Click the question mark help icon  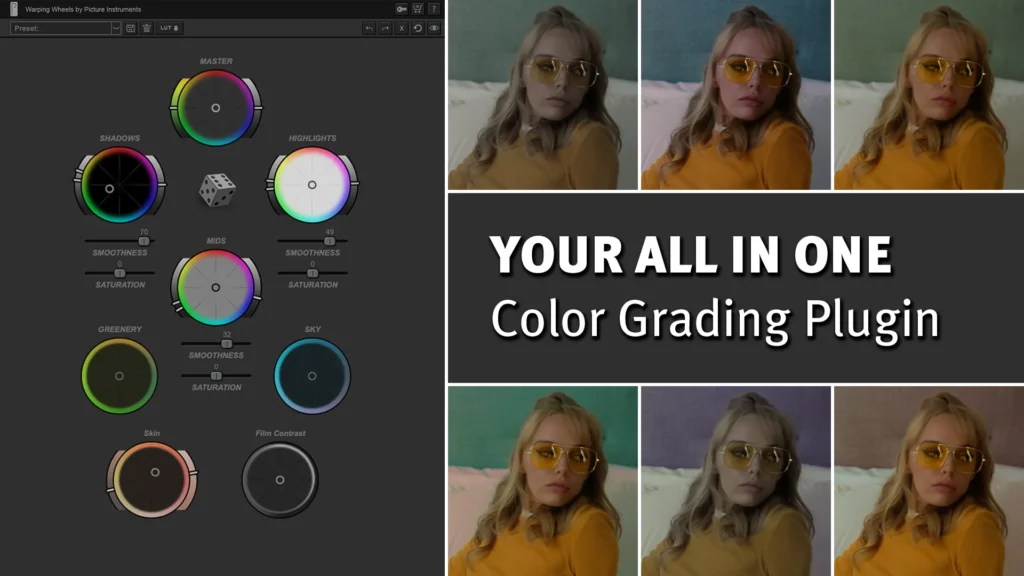(434, 9)
